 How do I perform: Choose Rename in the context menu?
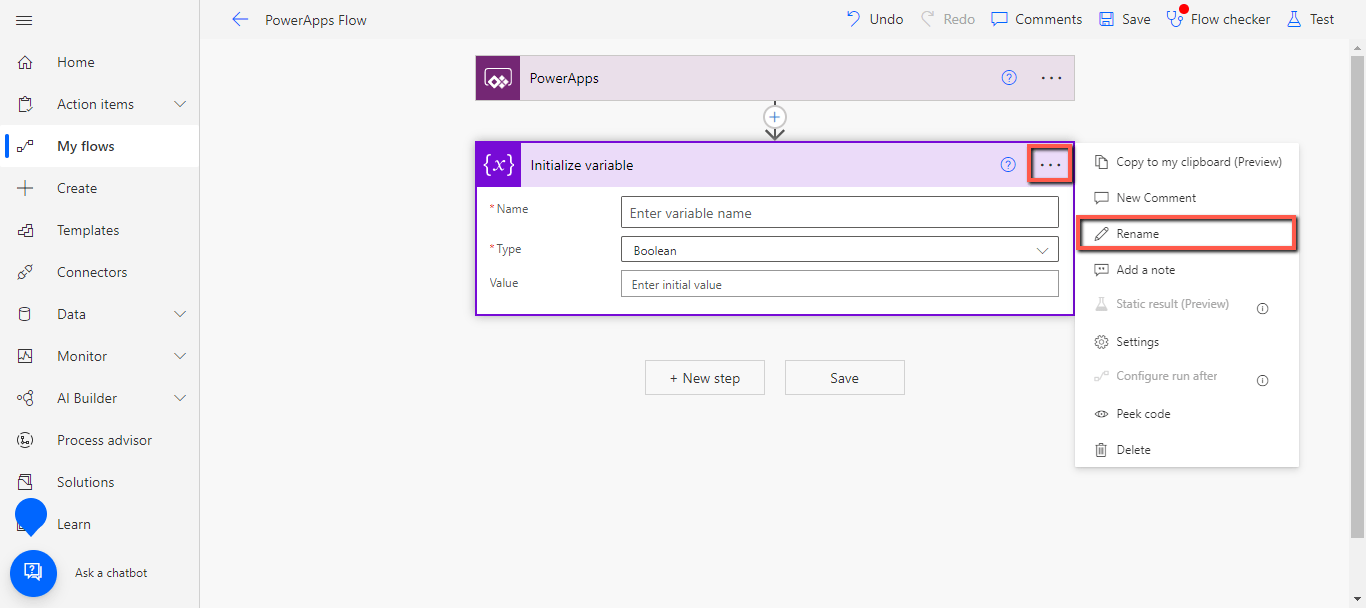1187,234
